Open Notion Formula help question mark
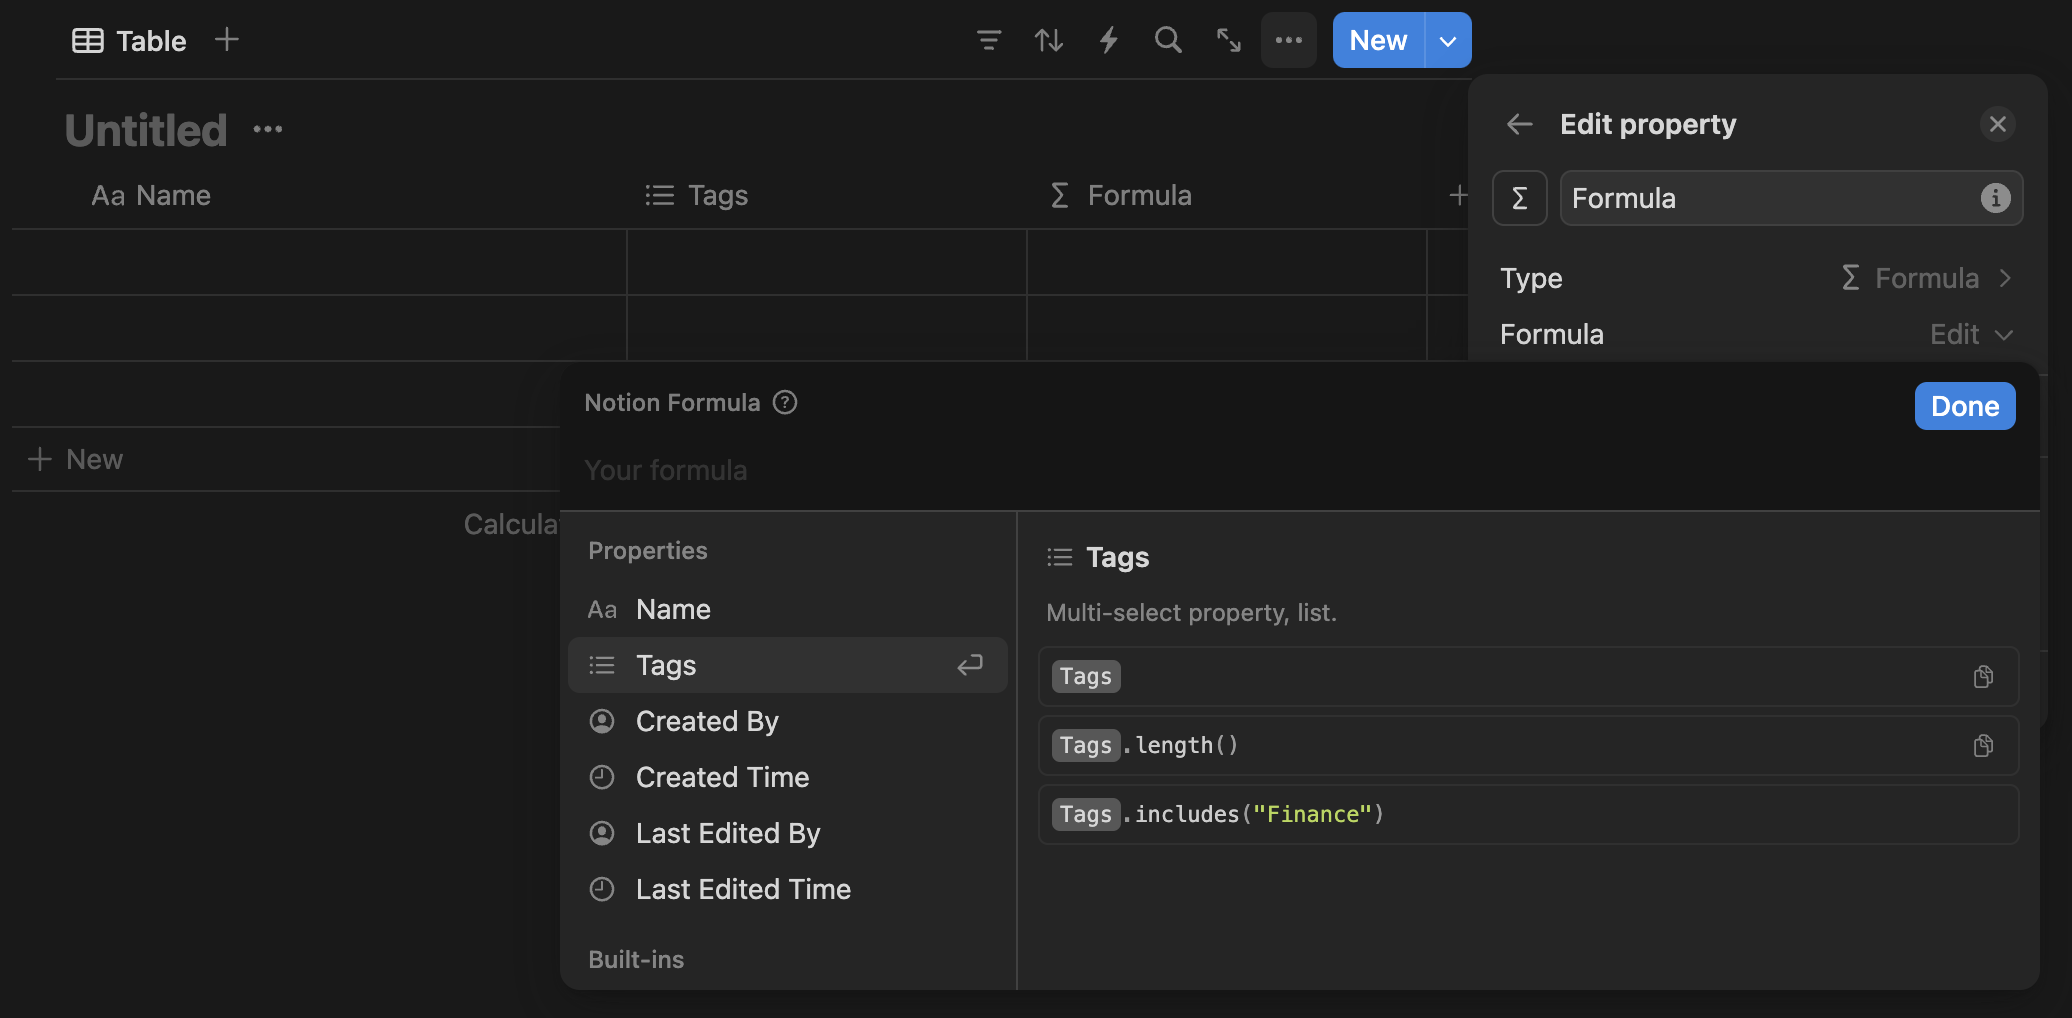 point(786,402)
